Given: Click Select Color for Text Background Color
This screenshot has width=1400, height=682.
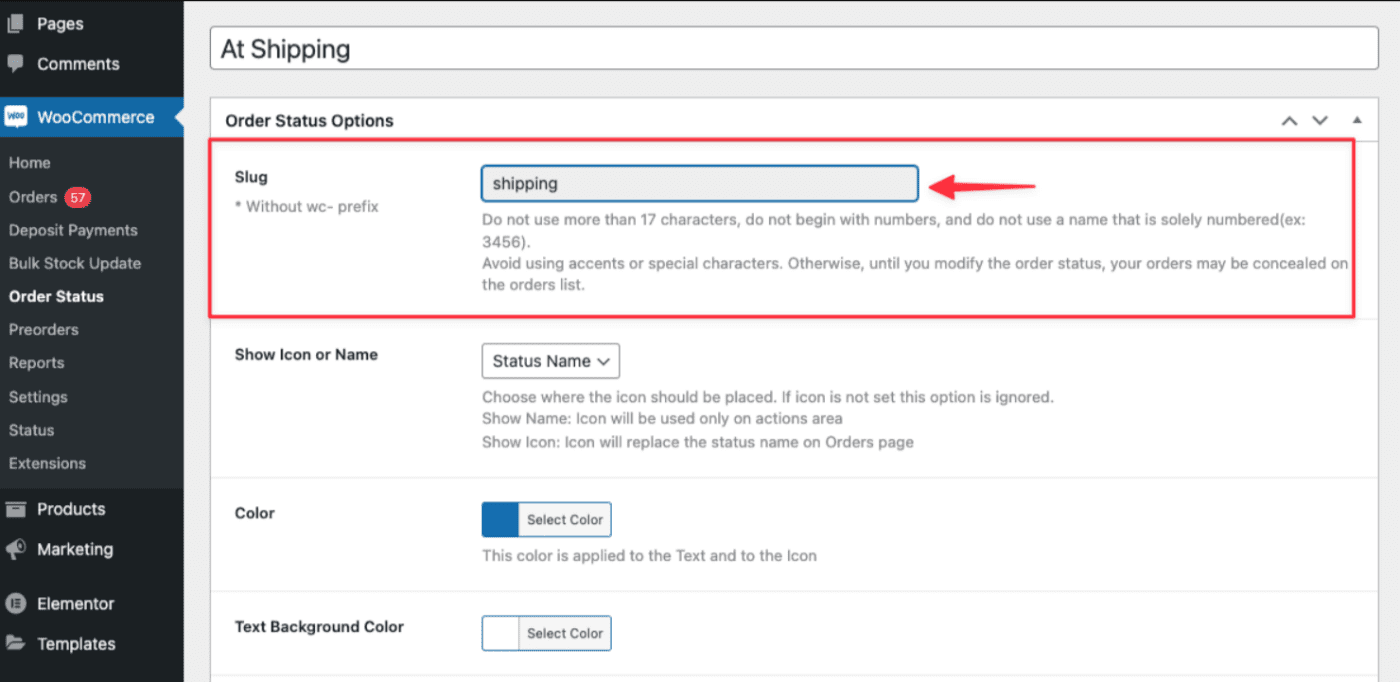Looking at the screenshot, I should pyautogui.click(x=566, y=633).
